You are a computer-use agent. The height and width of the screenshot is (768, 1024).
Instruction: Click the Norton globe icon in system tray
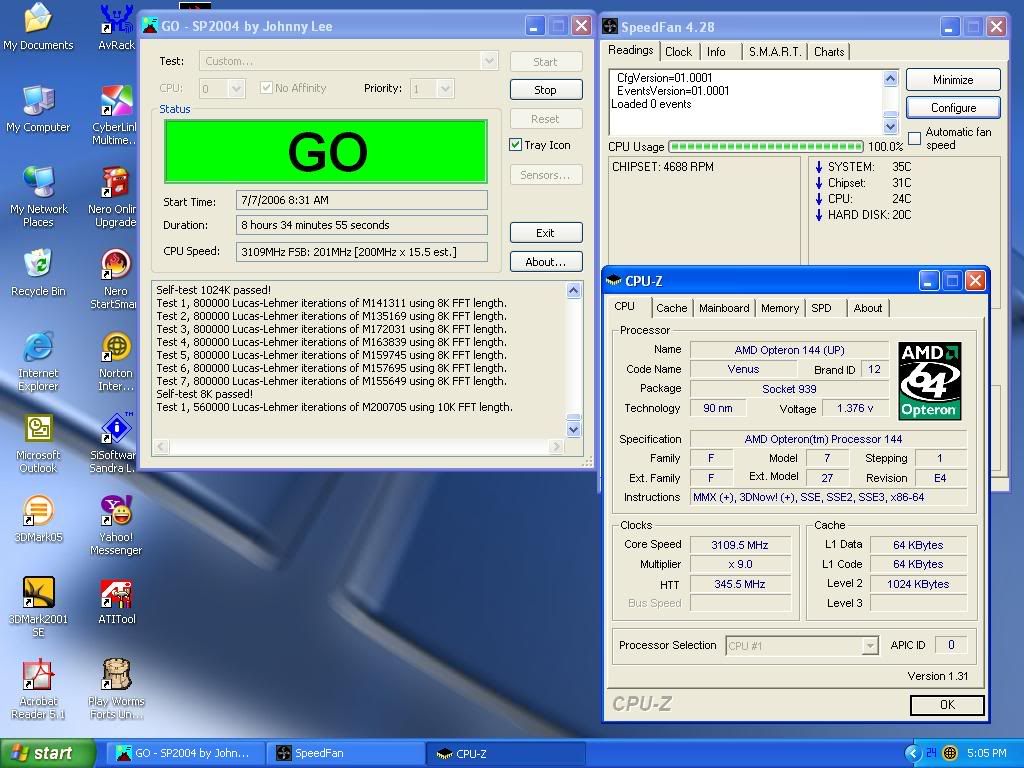950,753
